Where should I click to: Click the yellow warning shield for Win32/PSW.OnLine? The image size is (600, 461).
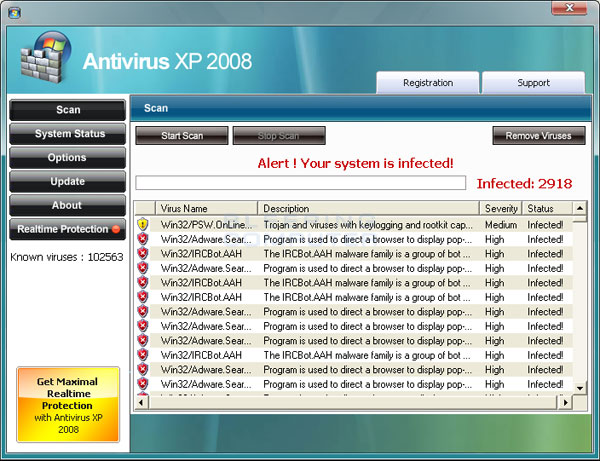tap(143, 224)
